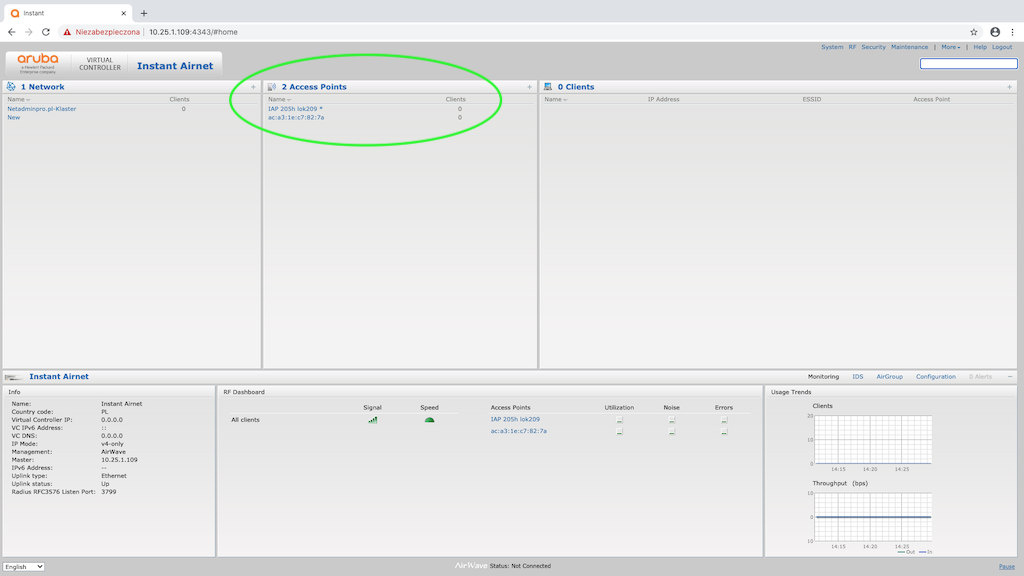The width and height of the screenshot is (1024, 576).
Task: Select the Netadminpro.pl-Klaster network link
Action: (x=42, y=109)
